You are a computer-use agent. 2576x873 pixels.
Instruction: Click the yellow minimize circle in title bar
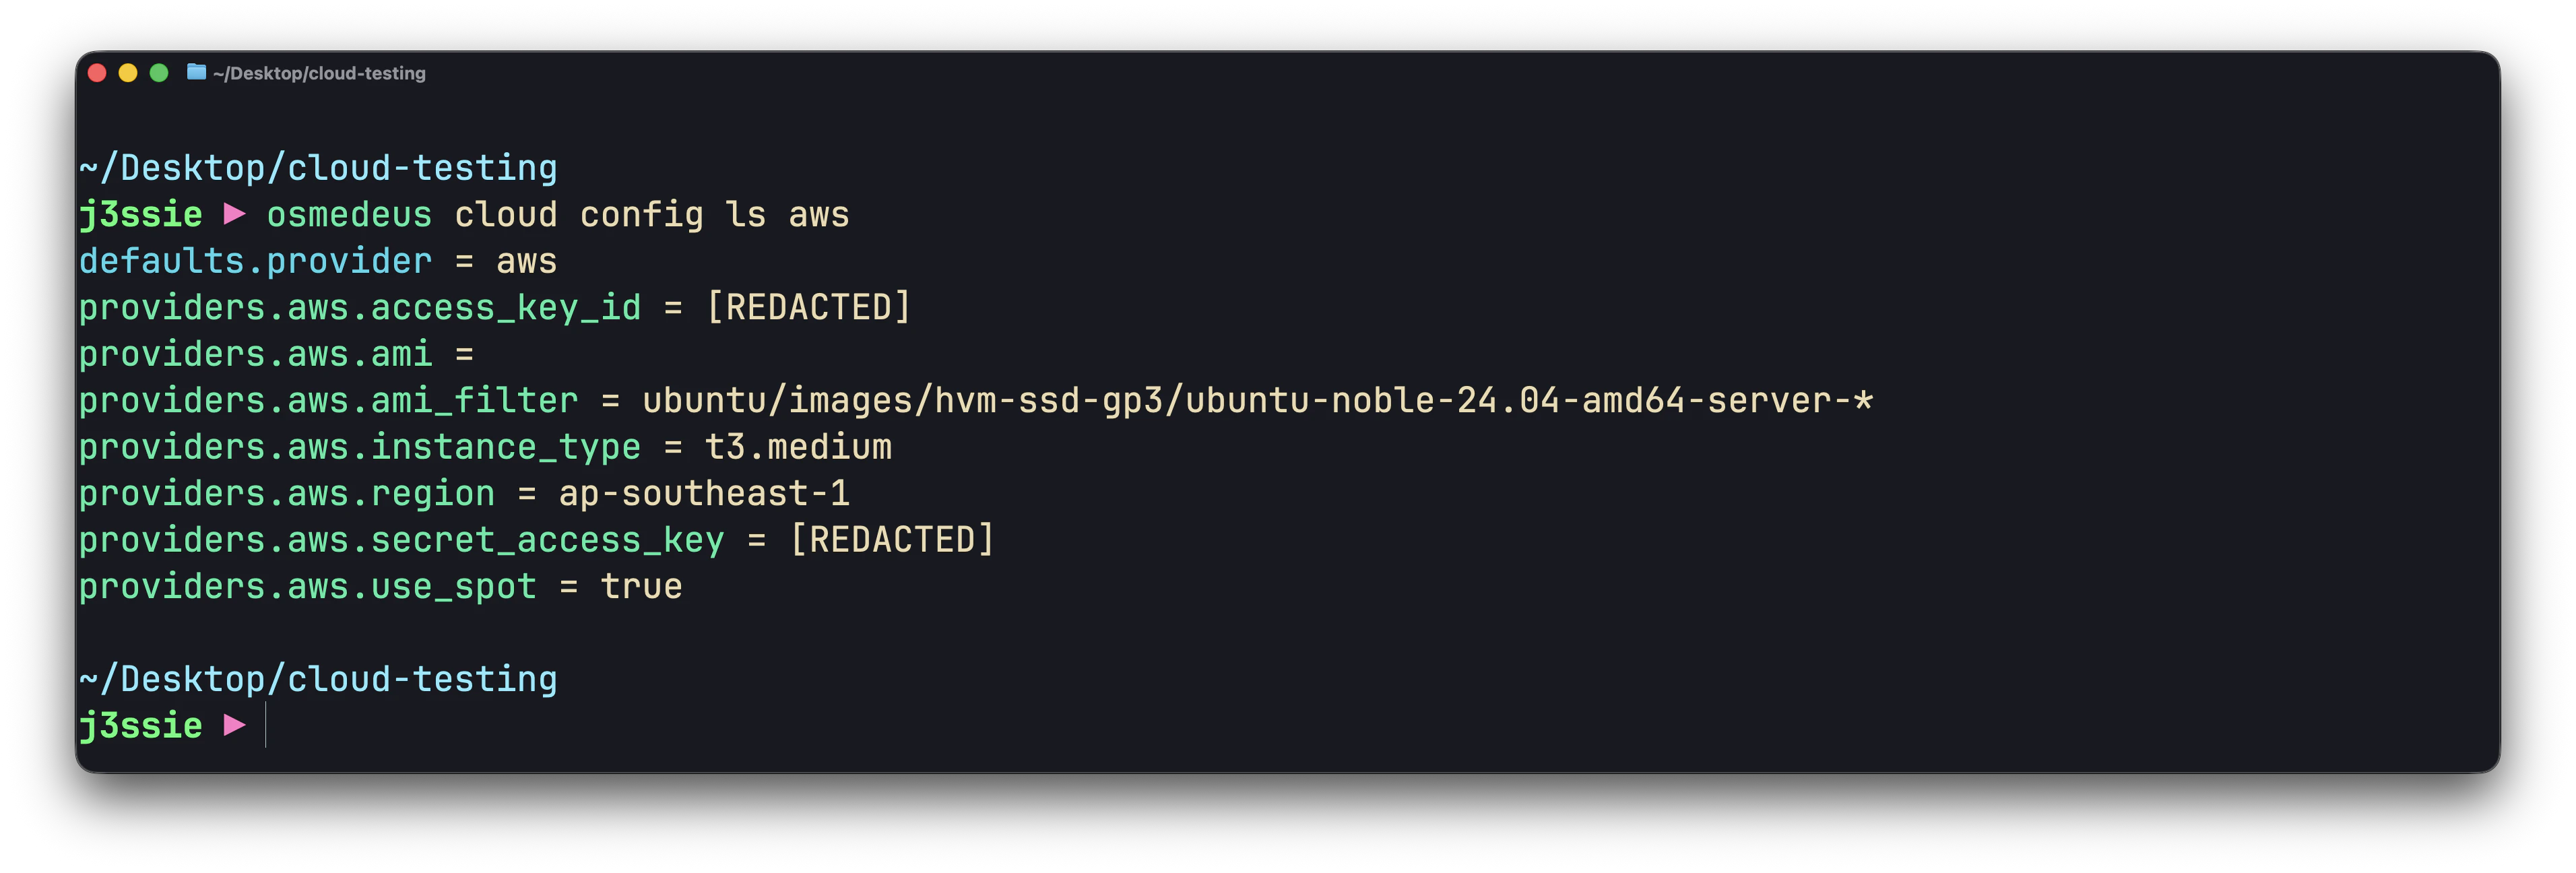coord(127,72)
